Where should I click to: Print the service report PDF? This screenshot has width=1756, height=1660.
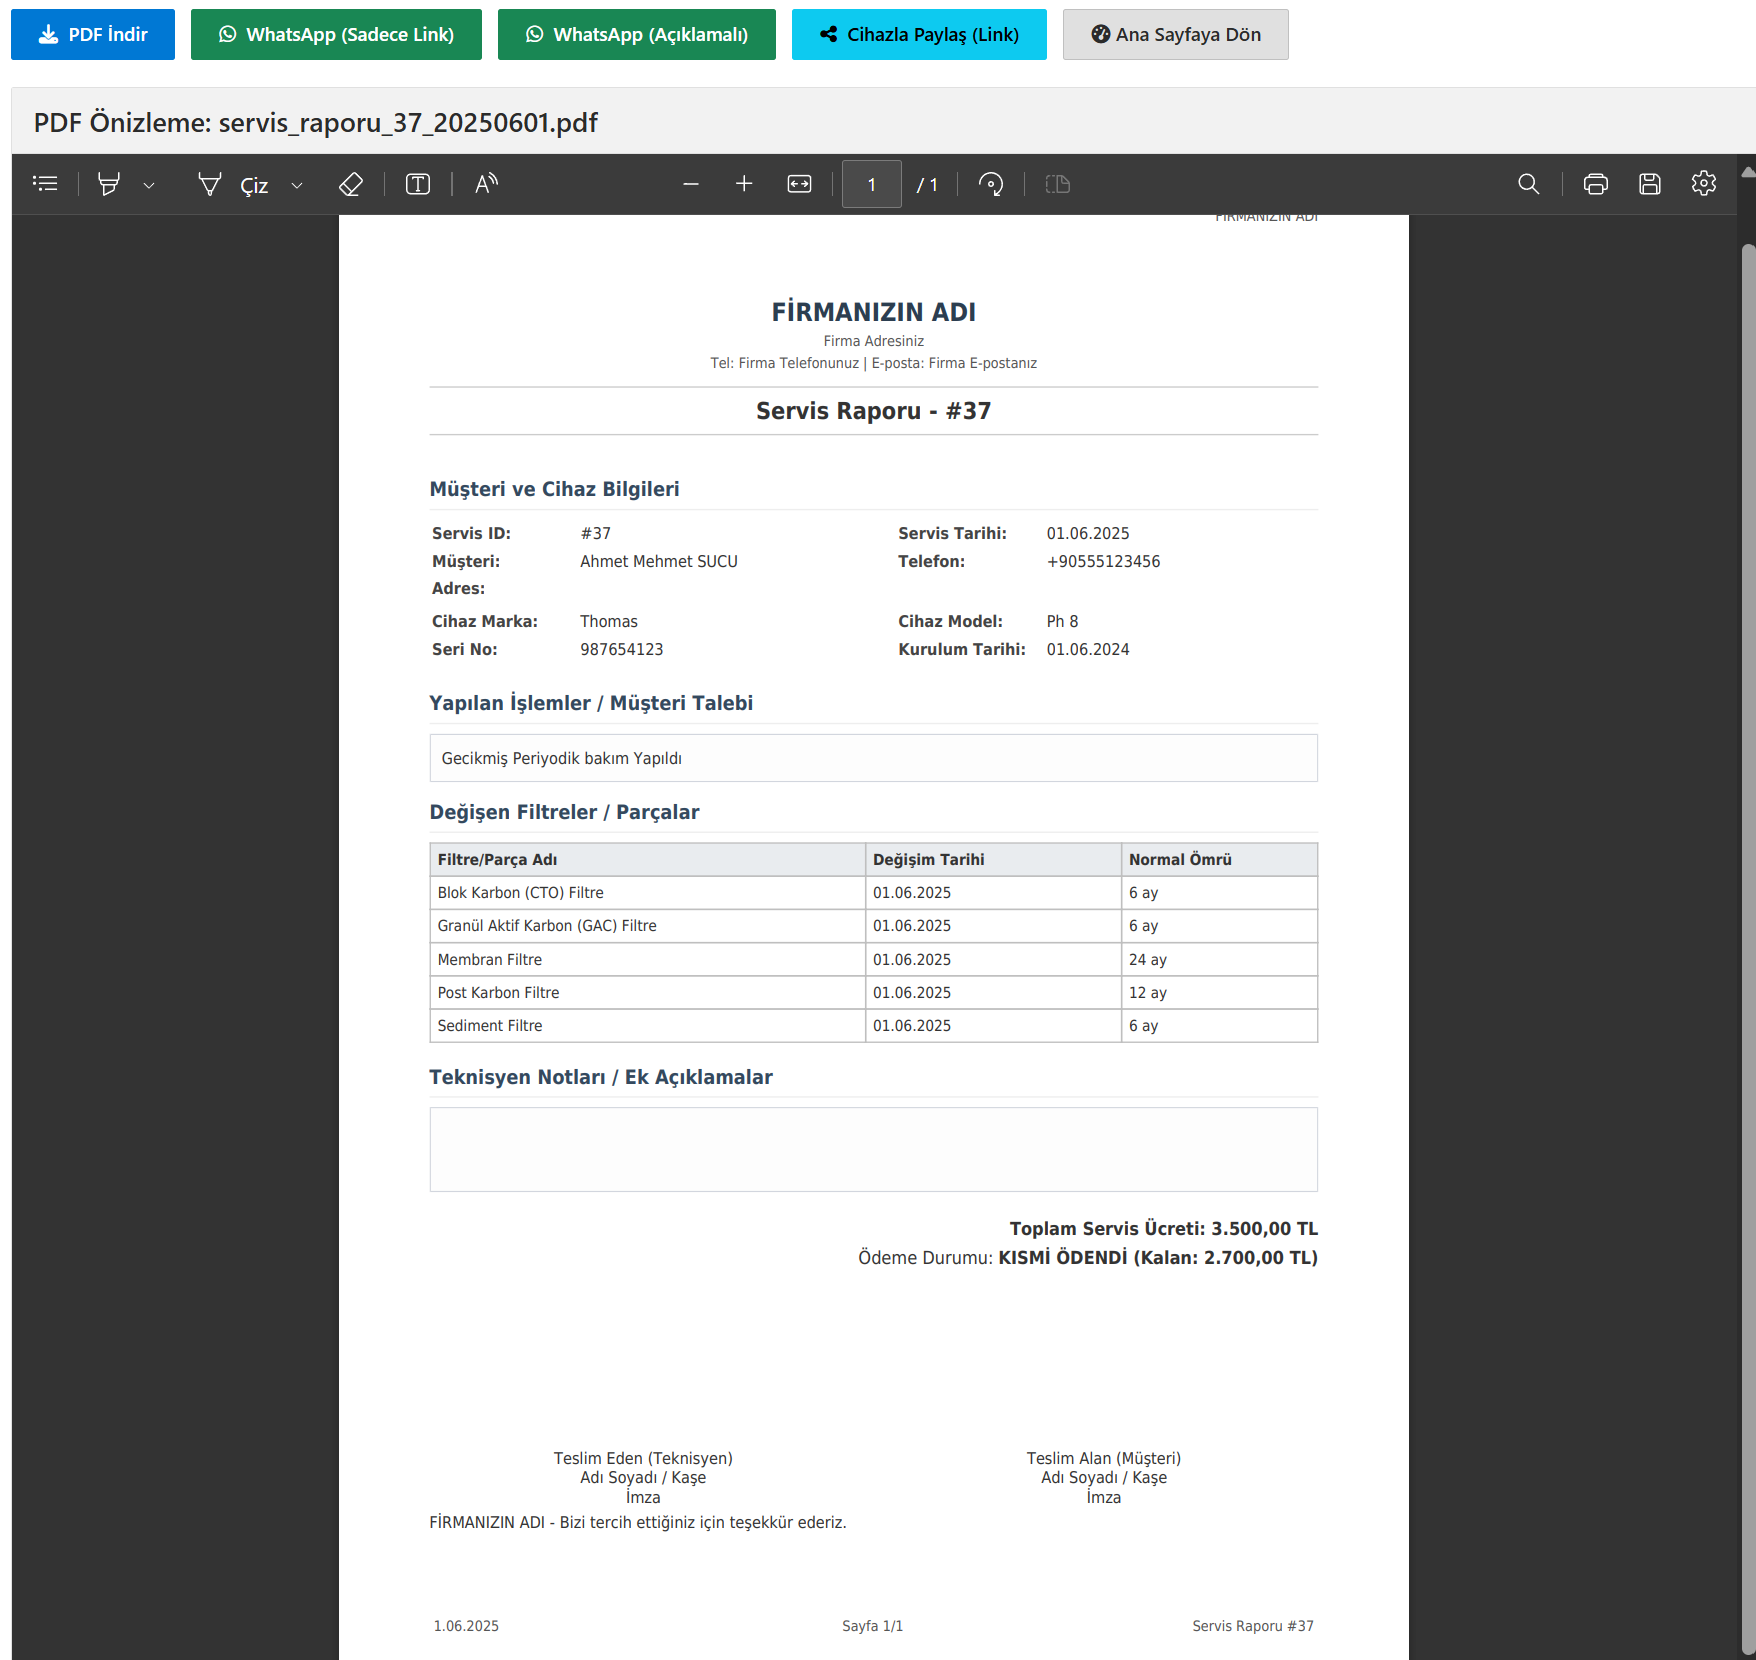[x=1596, y=184]
